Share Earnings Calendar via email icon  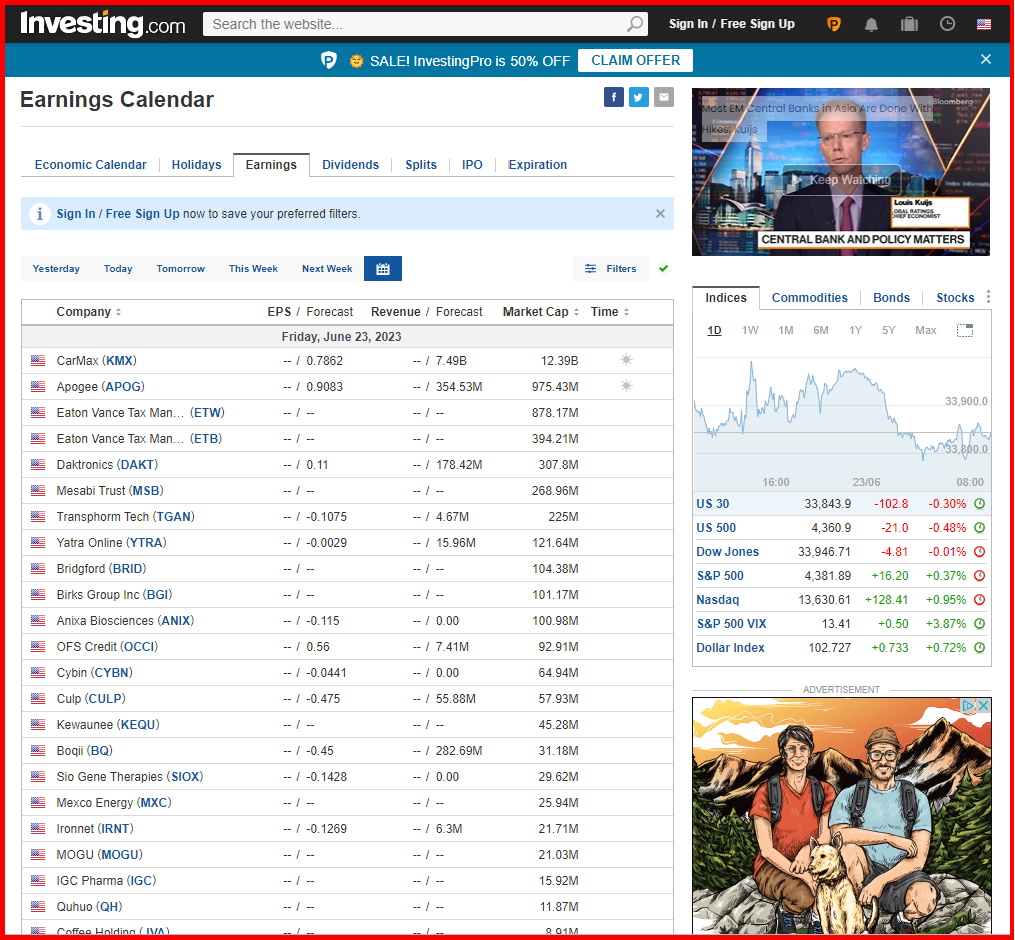point(663,96)
